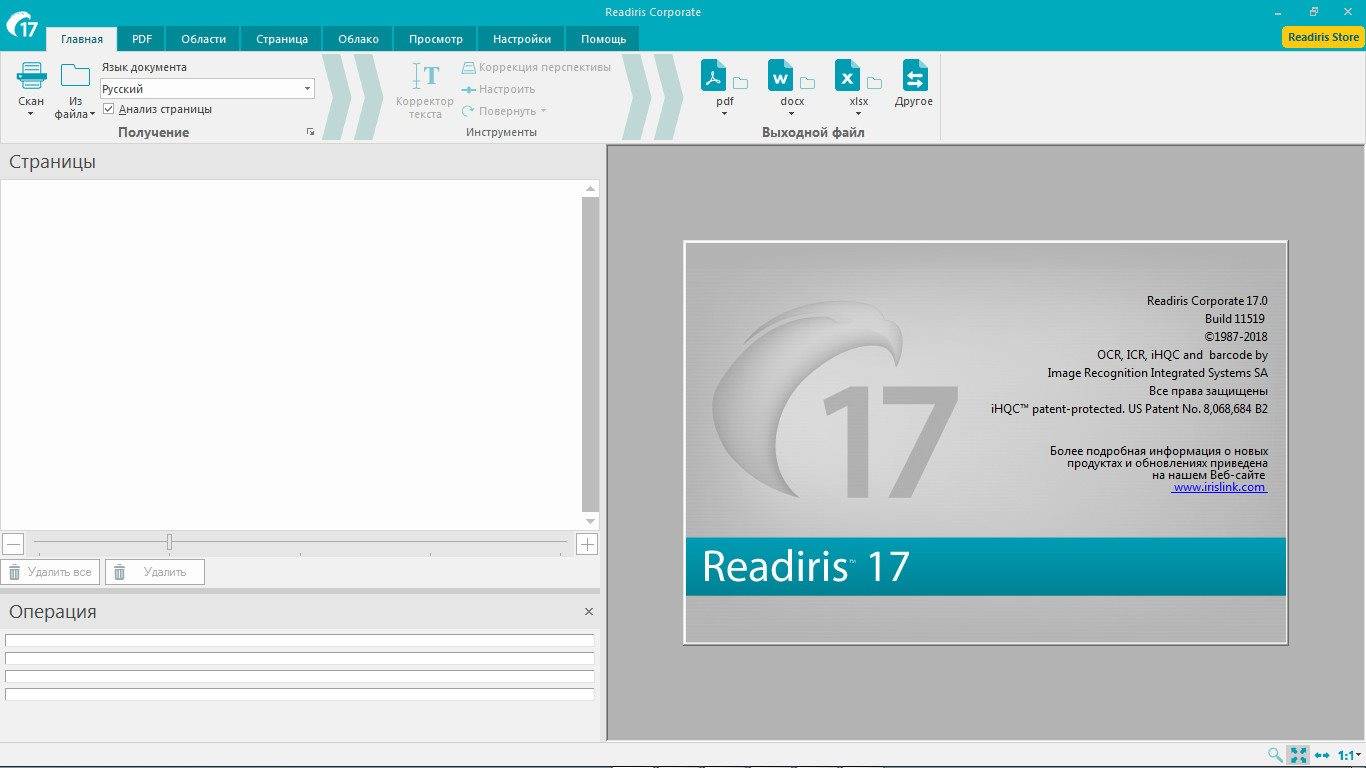1366x768 pixels.
Task: Open the www.irislink.com link
Action: [x=1219, y=487]
